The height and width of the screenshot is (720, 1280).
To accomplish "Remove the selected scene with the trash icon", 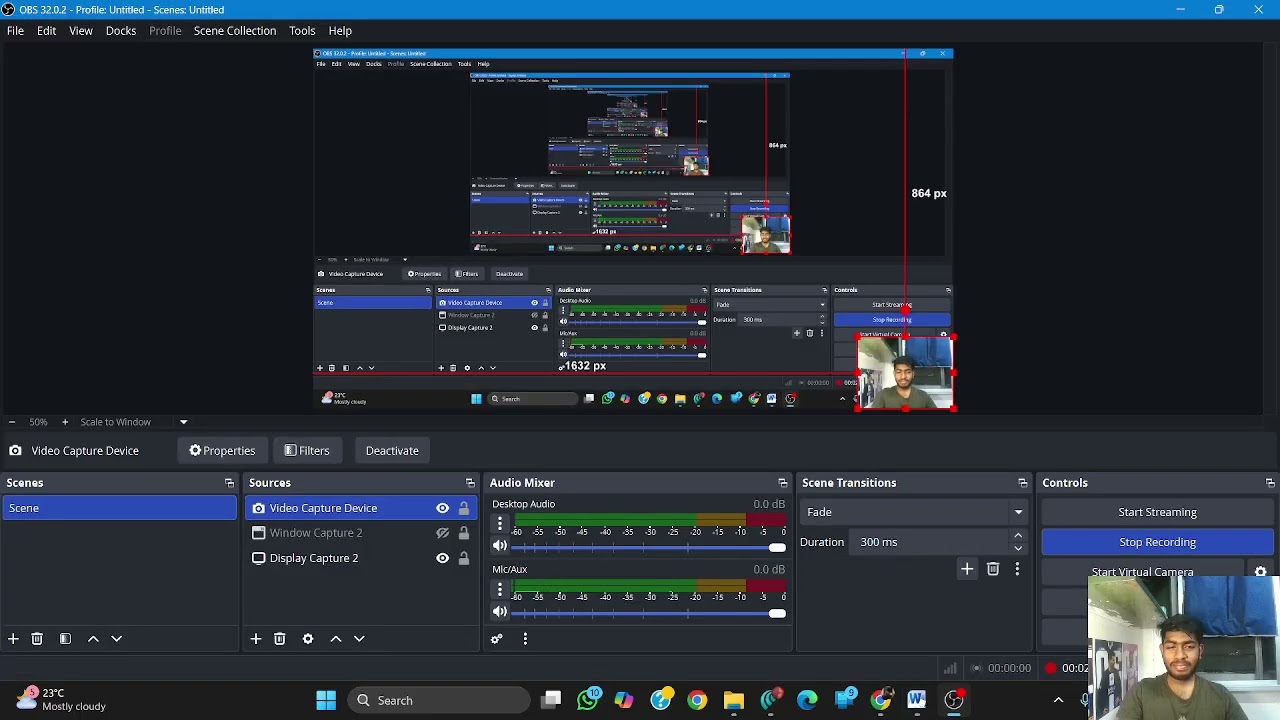I will click(37, 639).
